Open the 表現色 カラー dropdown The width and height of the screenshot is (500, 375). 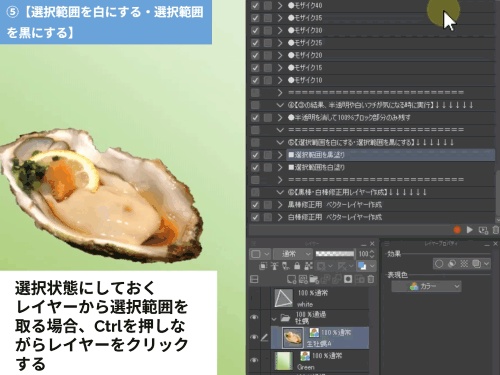(x=426, y=286)
